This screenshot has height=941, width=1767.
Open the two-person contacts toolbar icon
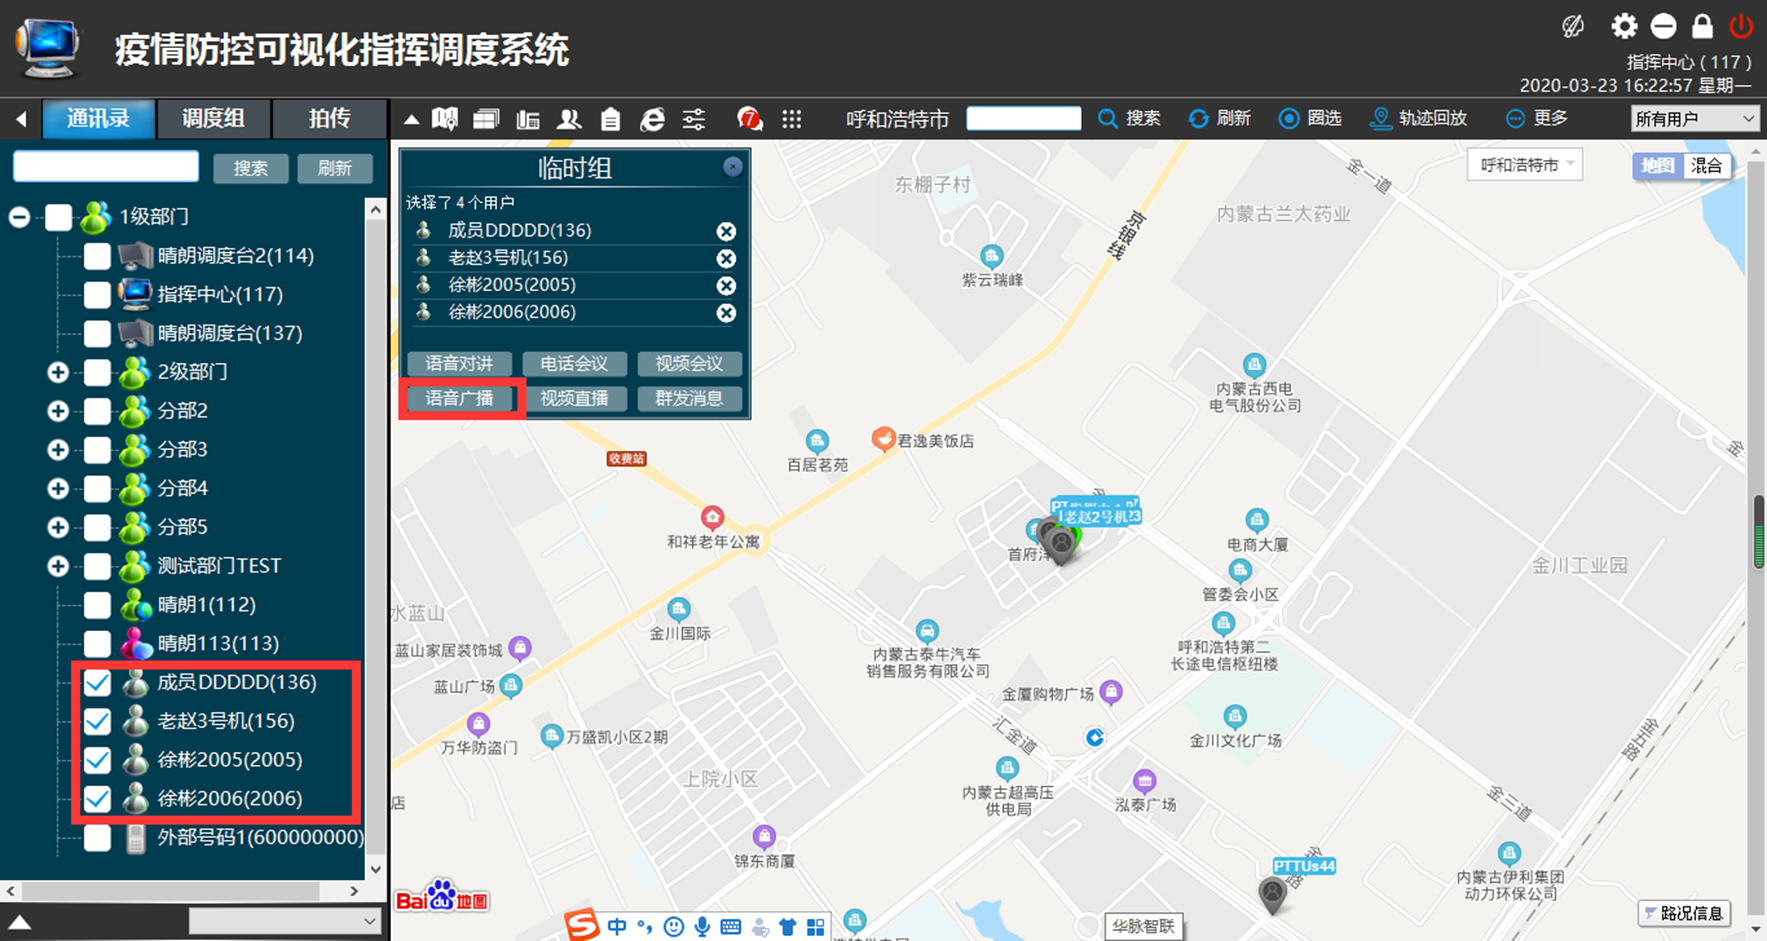569,119
